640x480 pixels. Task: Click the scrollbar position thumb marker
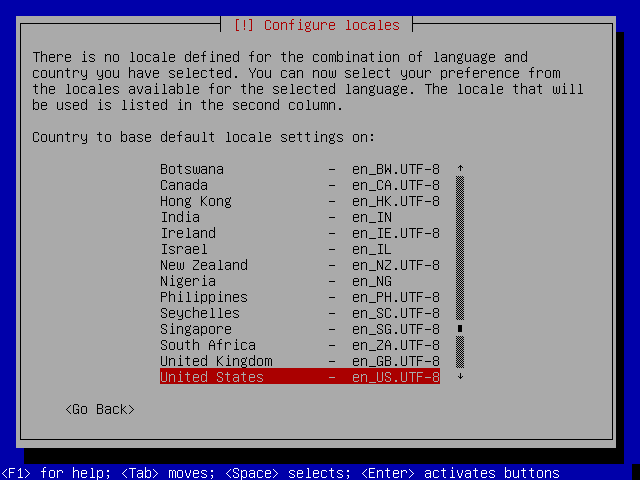point(460,329)
